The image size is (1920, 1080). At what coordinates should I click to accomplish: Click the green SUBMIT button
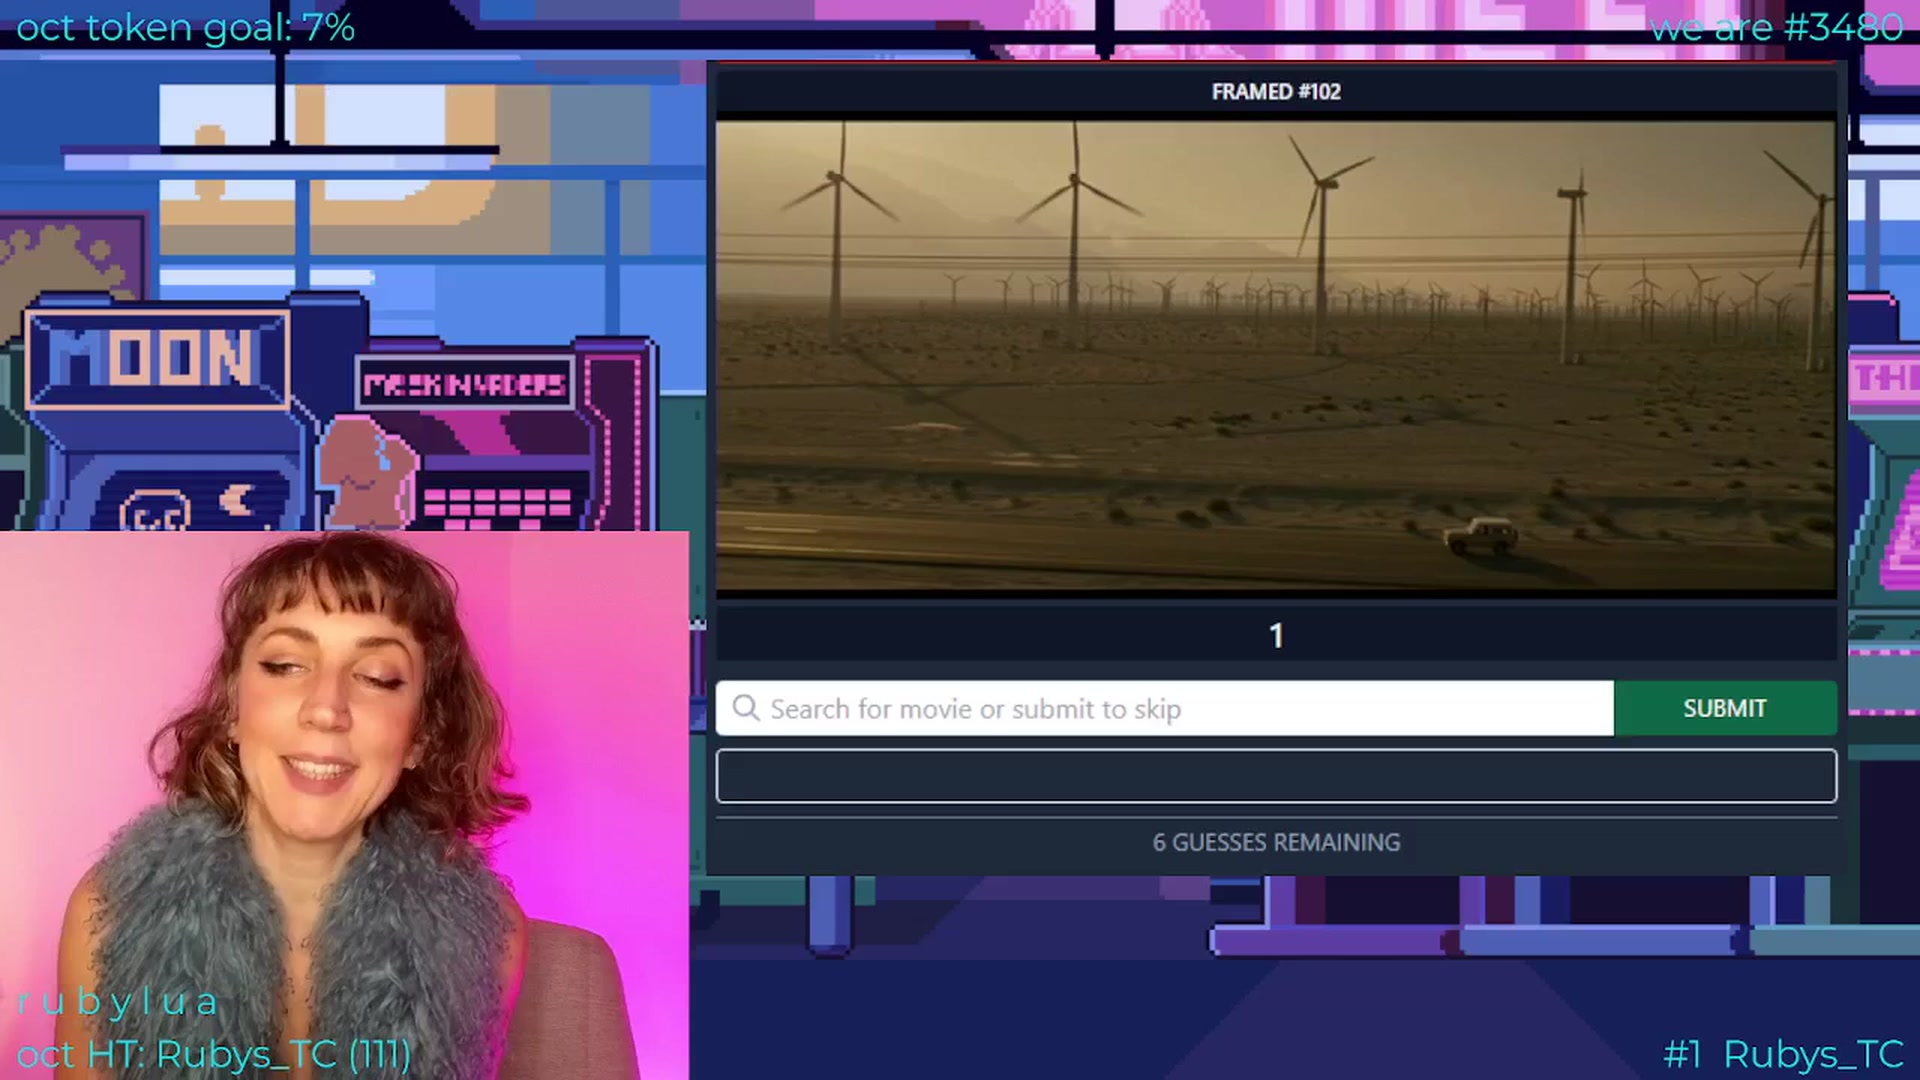click(x=1725, y=708)
